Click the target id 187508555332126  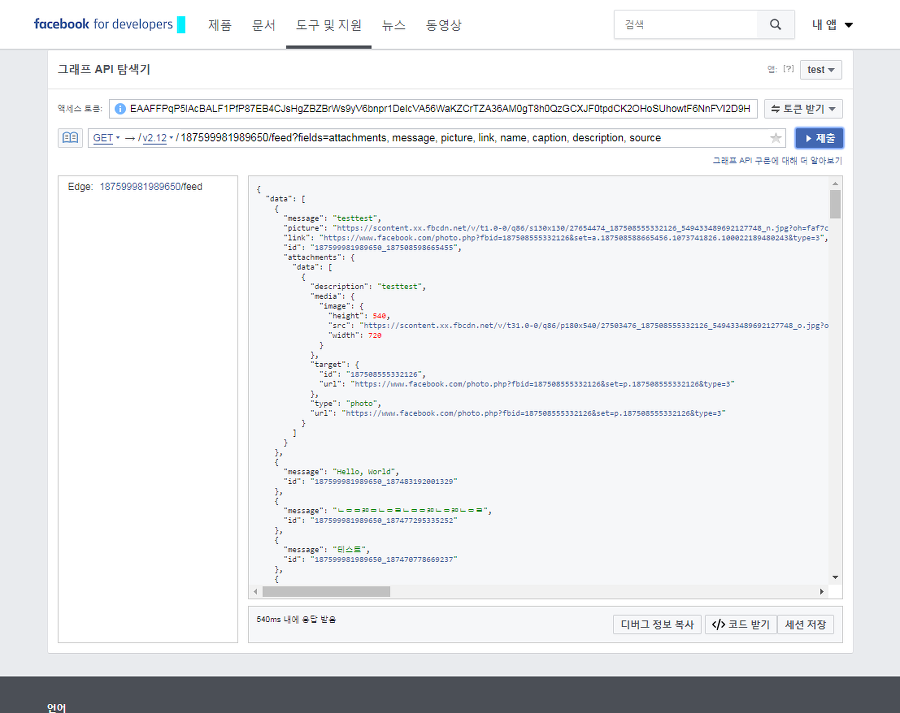coord(383,374)
